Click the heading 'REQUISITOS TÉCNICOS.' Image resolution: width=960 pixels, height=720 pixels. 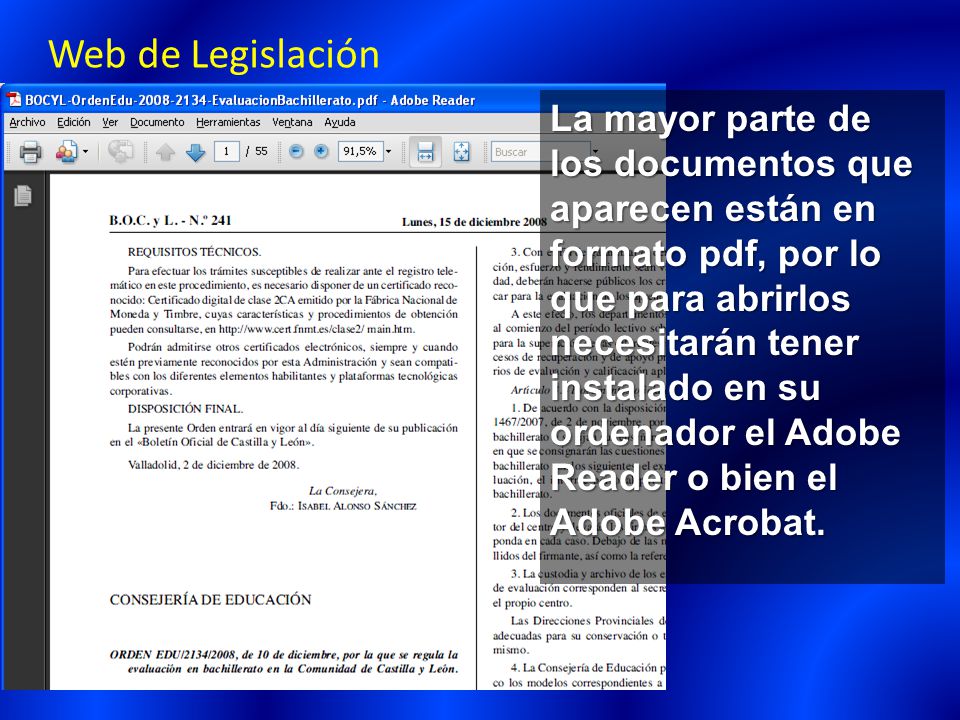point(194,252)
